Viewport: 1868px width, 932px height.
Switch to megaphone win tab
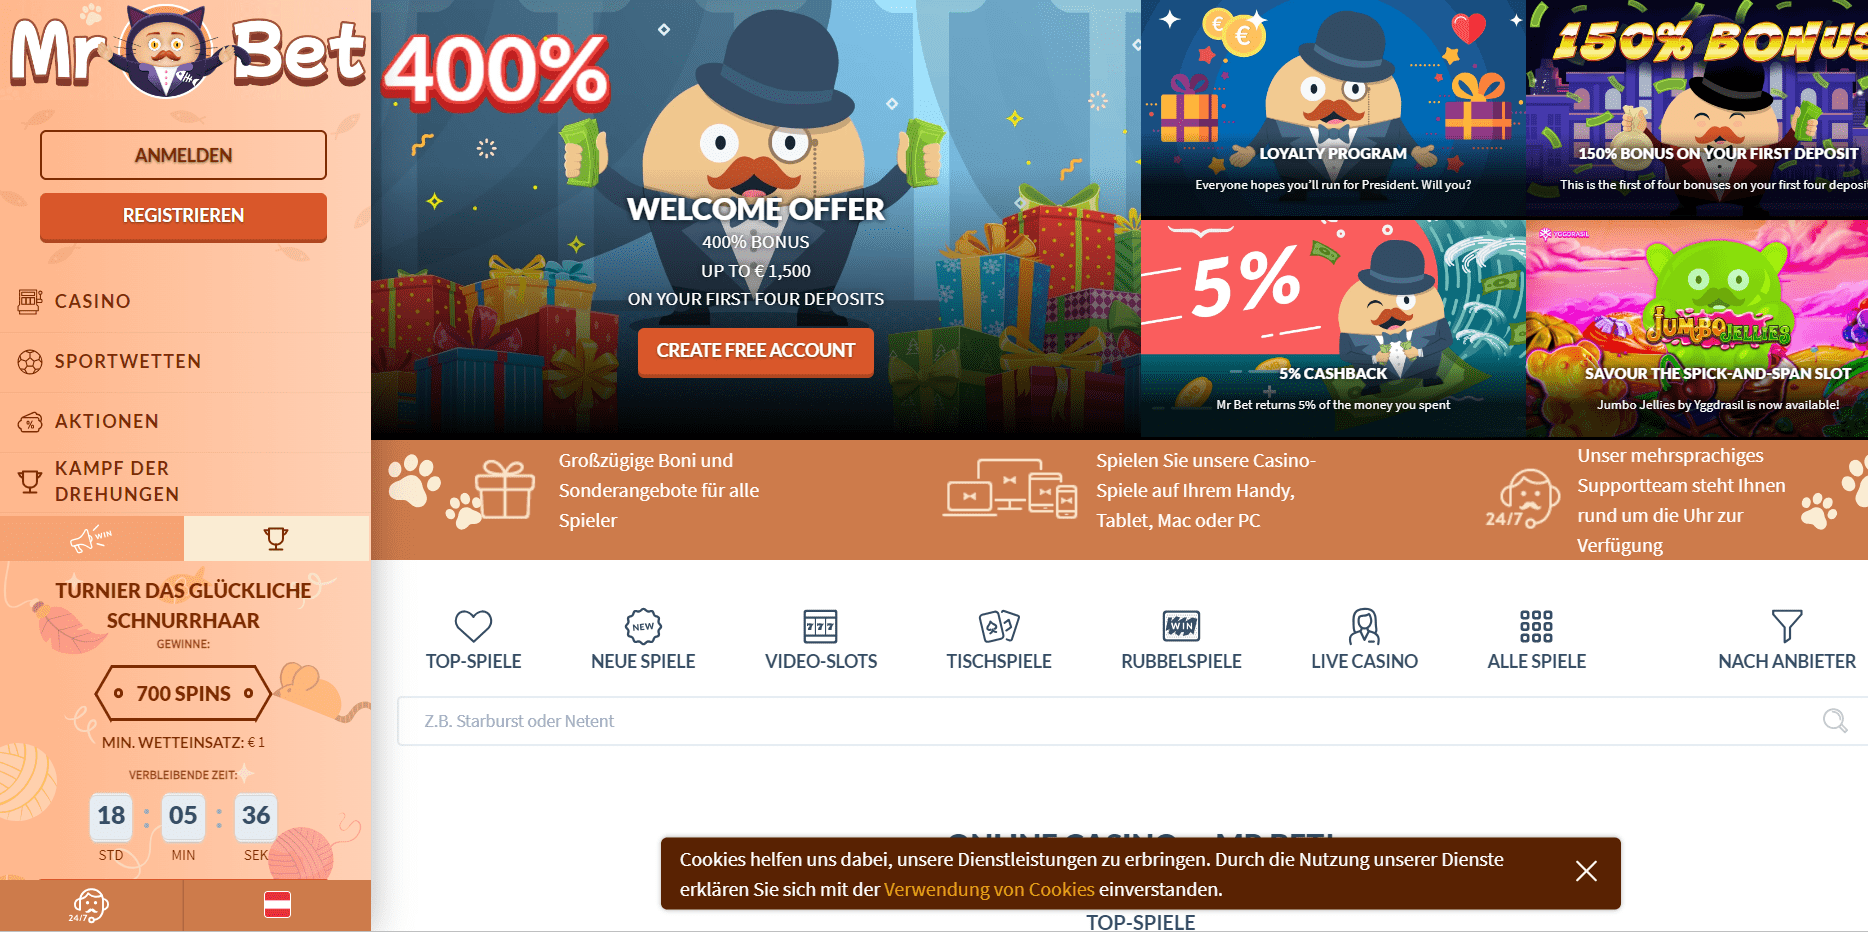[92, 539]
